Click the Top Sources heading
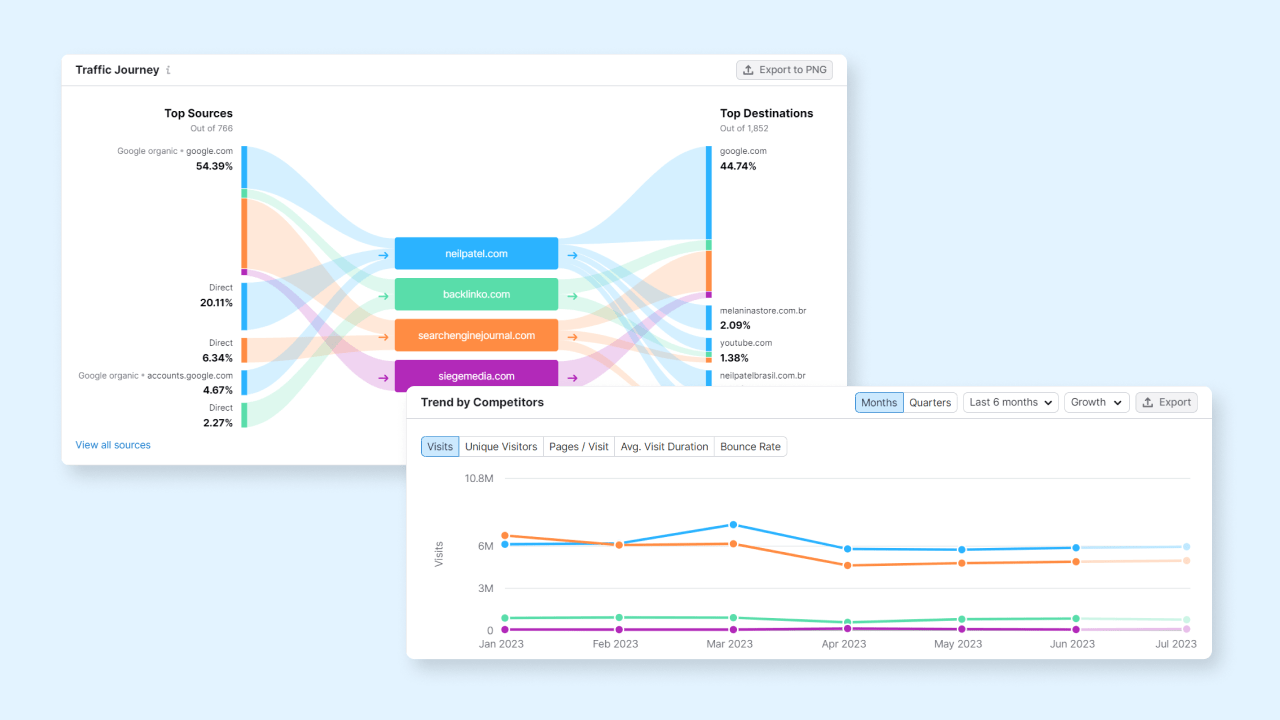 click(199, 113)
